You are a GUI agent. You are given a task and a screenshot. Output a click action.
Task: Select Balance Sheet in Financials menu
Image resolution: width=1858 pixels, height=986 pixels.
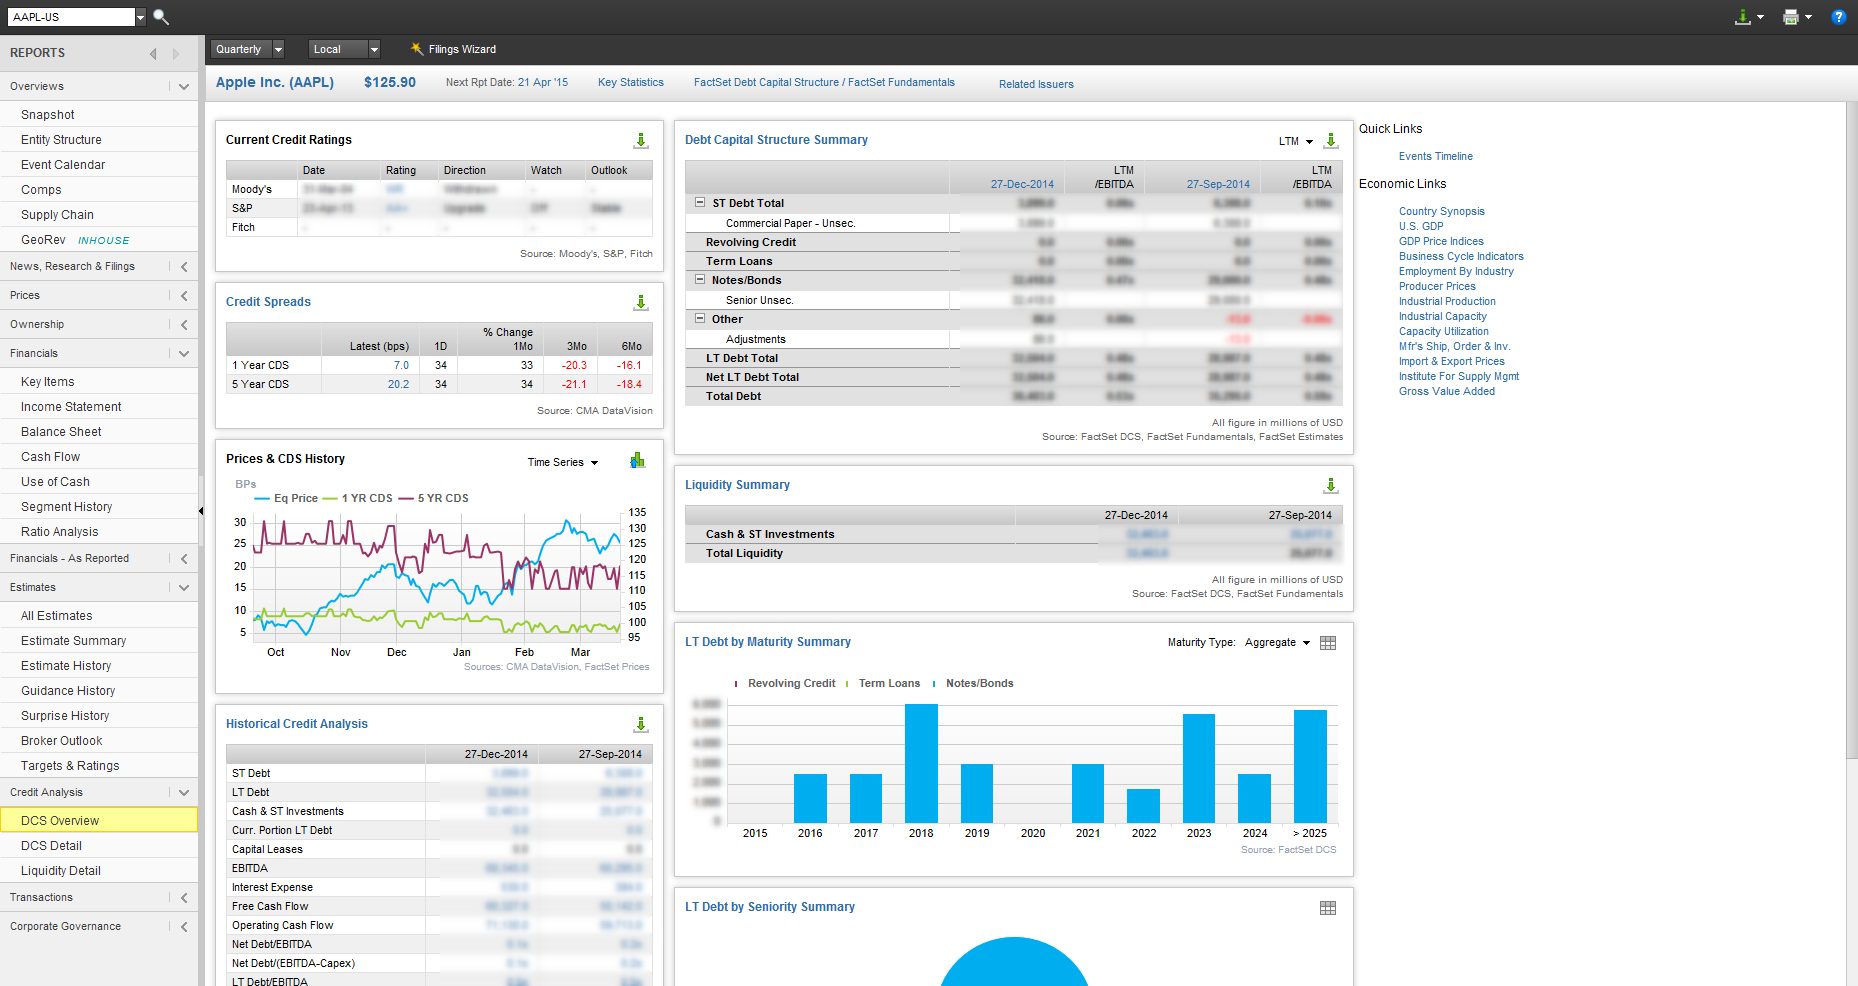(x=61, y=432)
